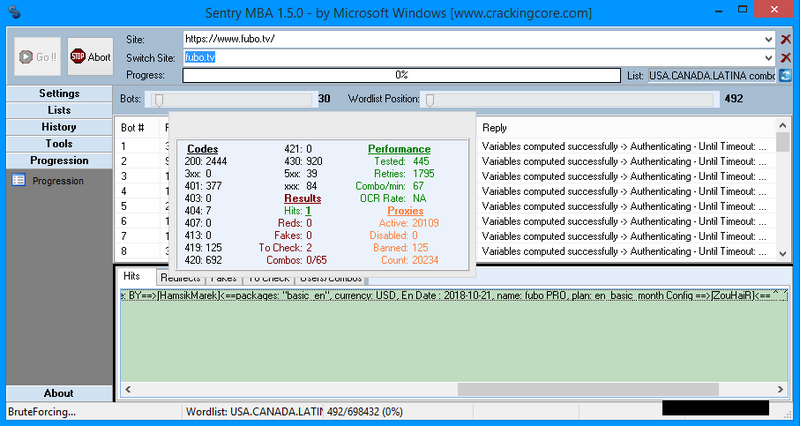Viewport: 800px width, 426px height.
Task: Expand the Switch Site dropdown
Action: point(769,58)
